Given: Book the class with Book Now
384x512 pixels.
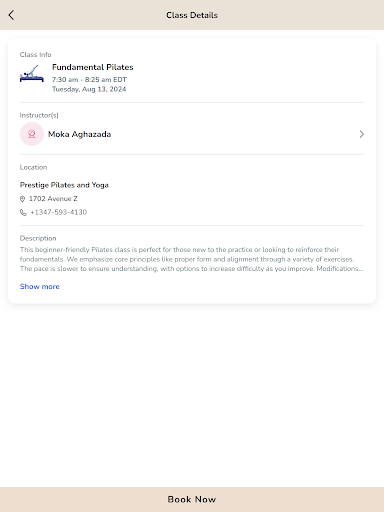Looking at the screenshot, I should point(192,499).
